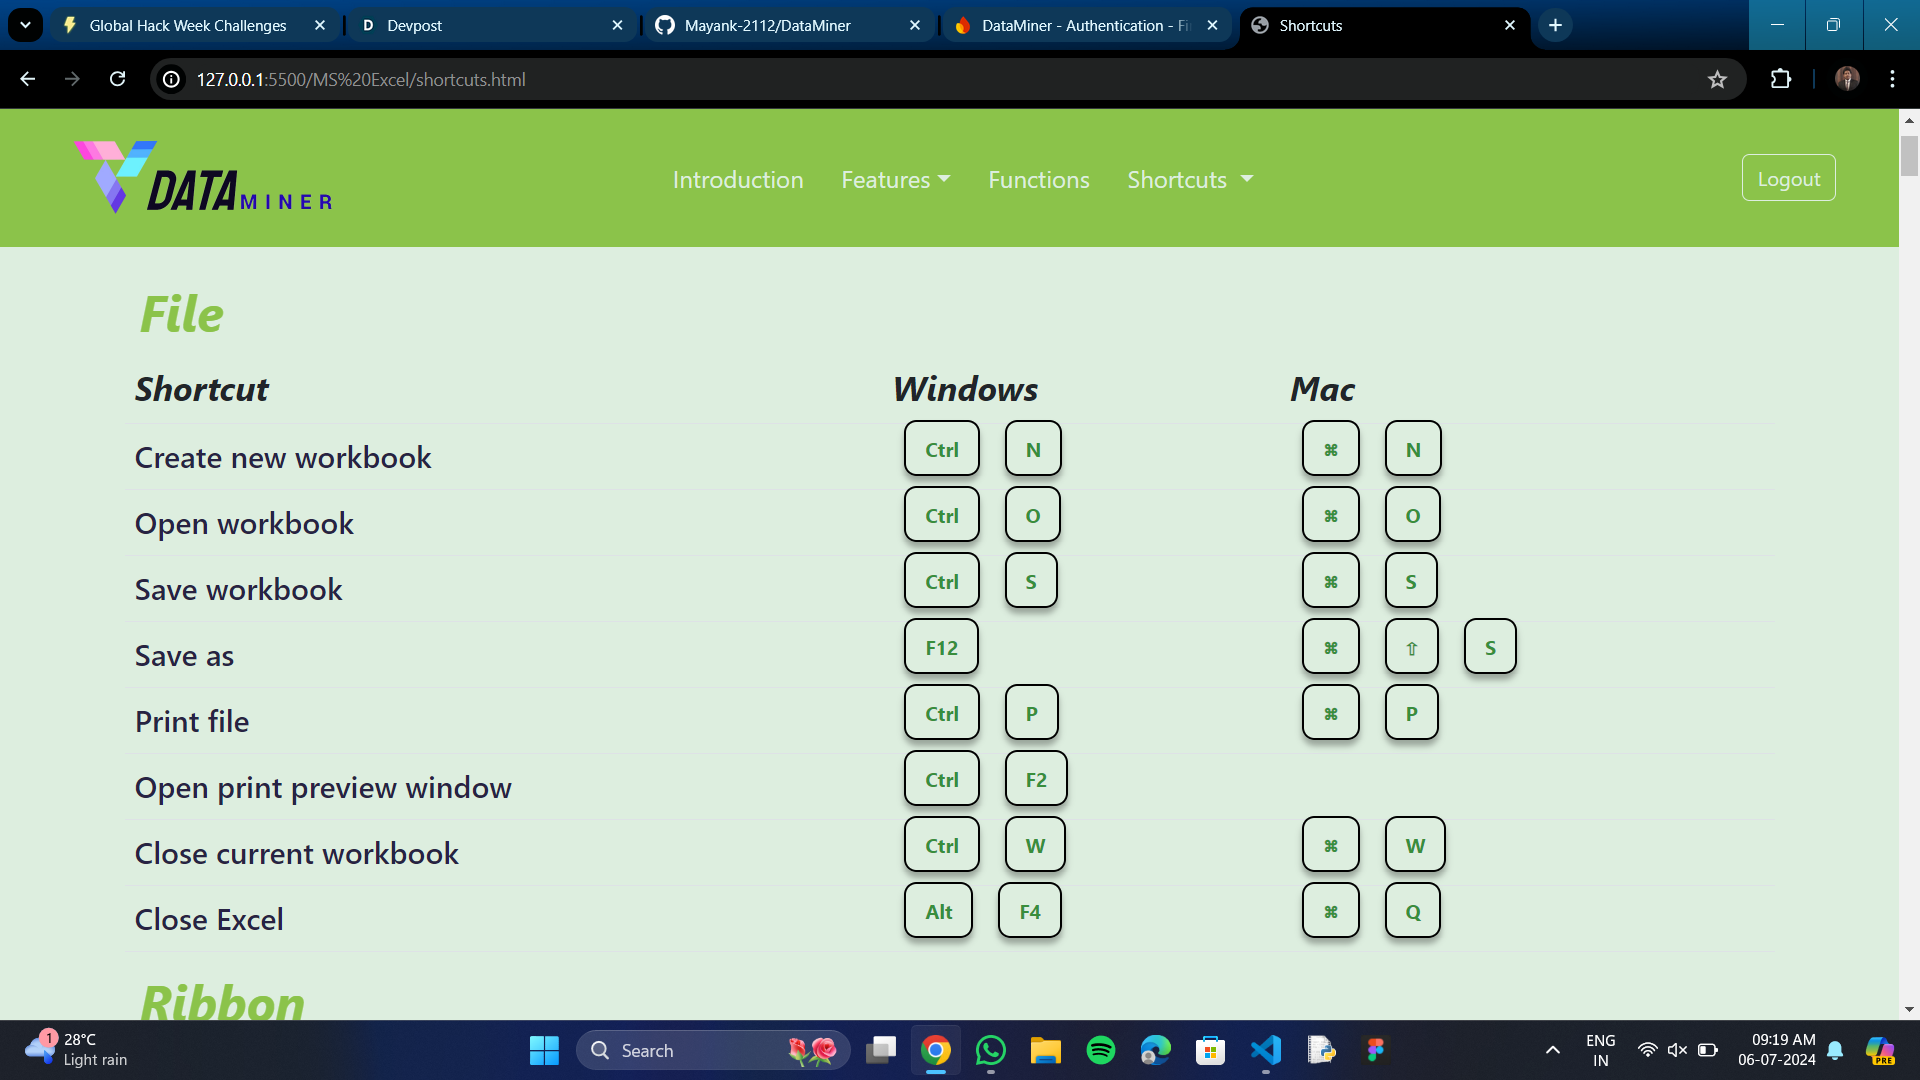Switch to the Devpost tab

[490, 25]
